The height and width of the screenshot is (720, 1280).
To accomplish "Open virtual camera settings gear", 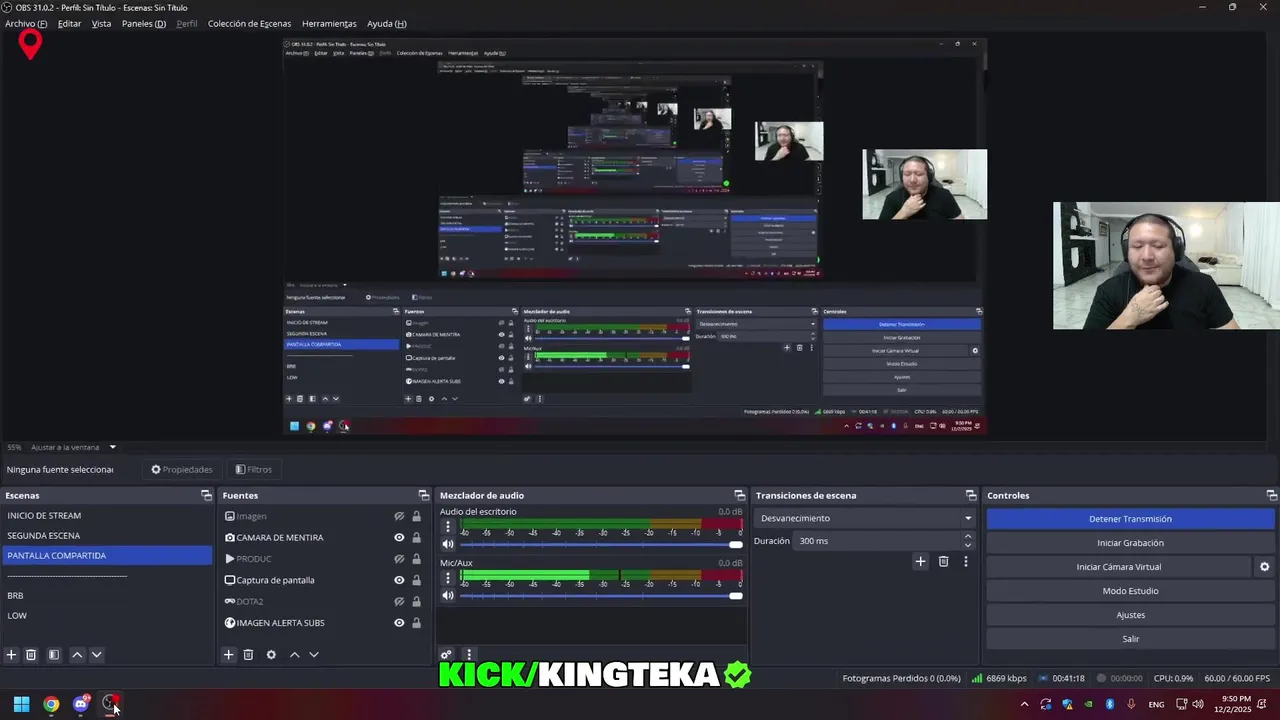I will 1264,567.
